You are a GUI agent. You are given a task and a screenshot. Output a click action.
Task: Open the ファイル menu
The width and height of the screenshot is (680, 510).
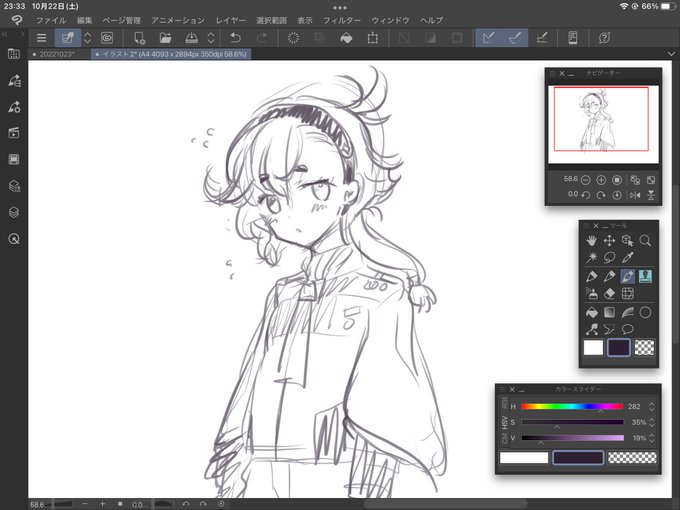point(51,20)
